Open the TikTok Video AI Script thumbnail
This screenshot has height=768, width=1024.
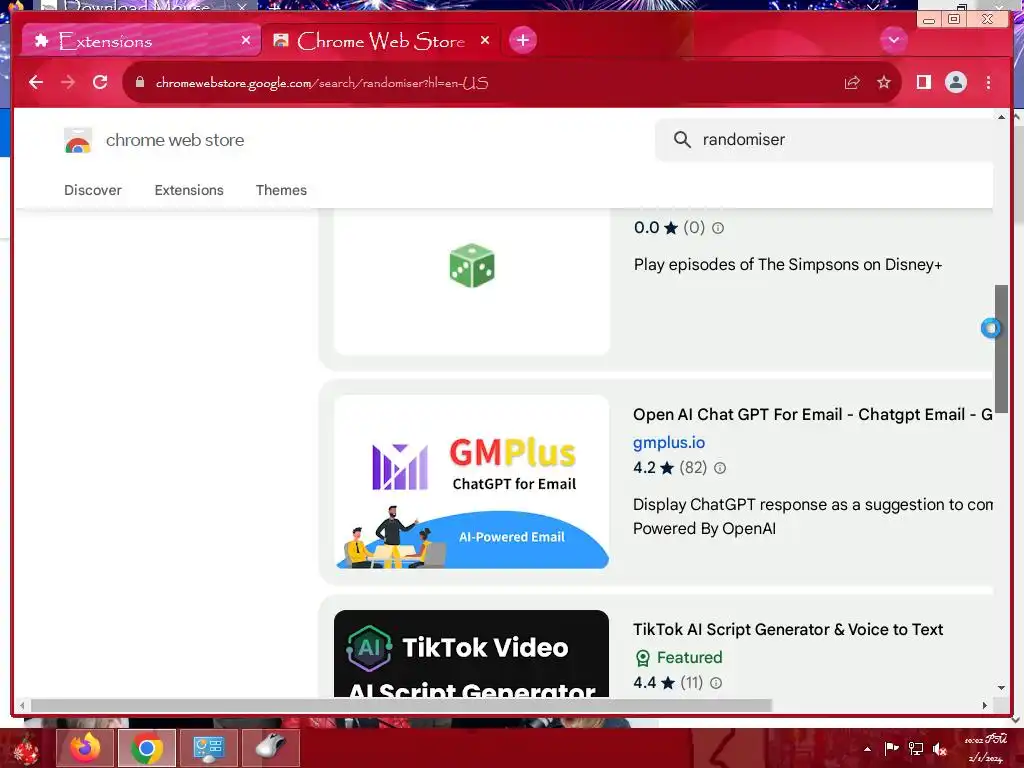coord(472,653)
